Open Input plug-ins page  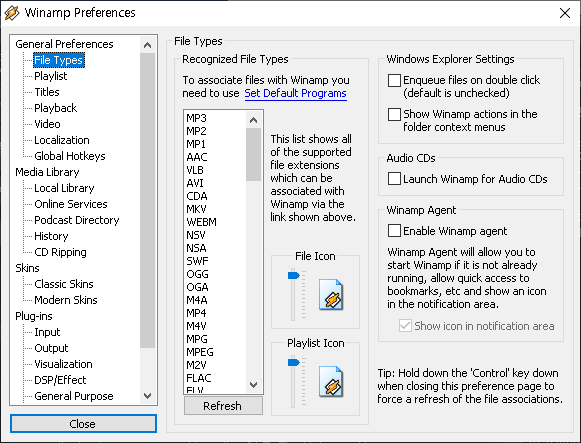tap(47, 332)
